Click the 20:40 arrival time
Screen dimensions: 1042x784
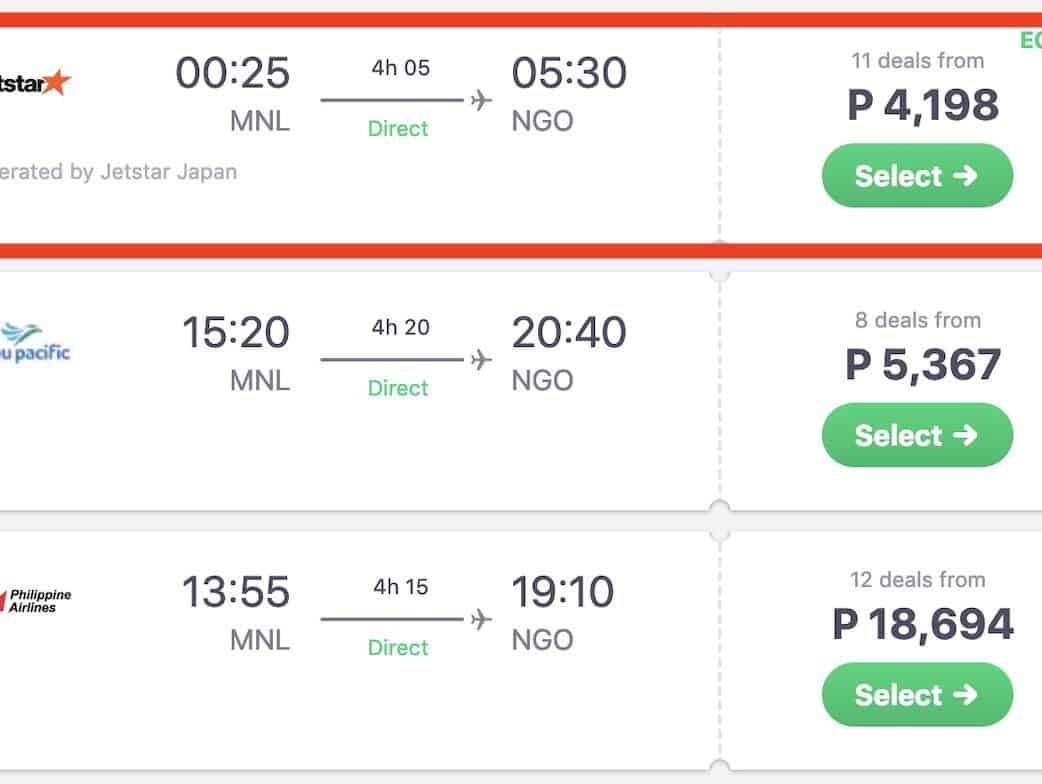coord(569,333)
